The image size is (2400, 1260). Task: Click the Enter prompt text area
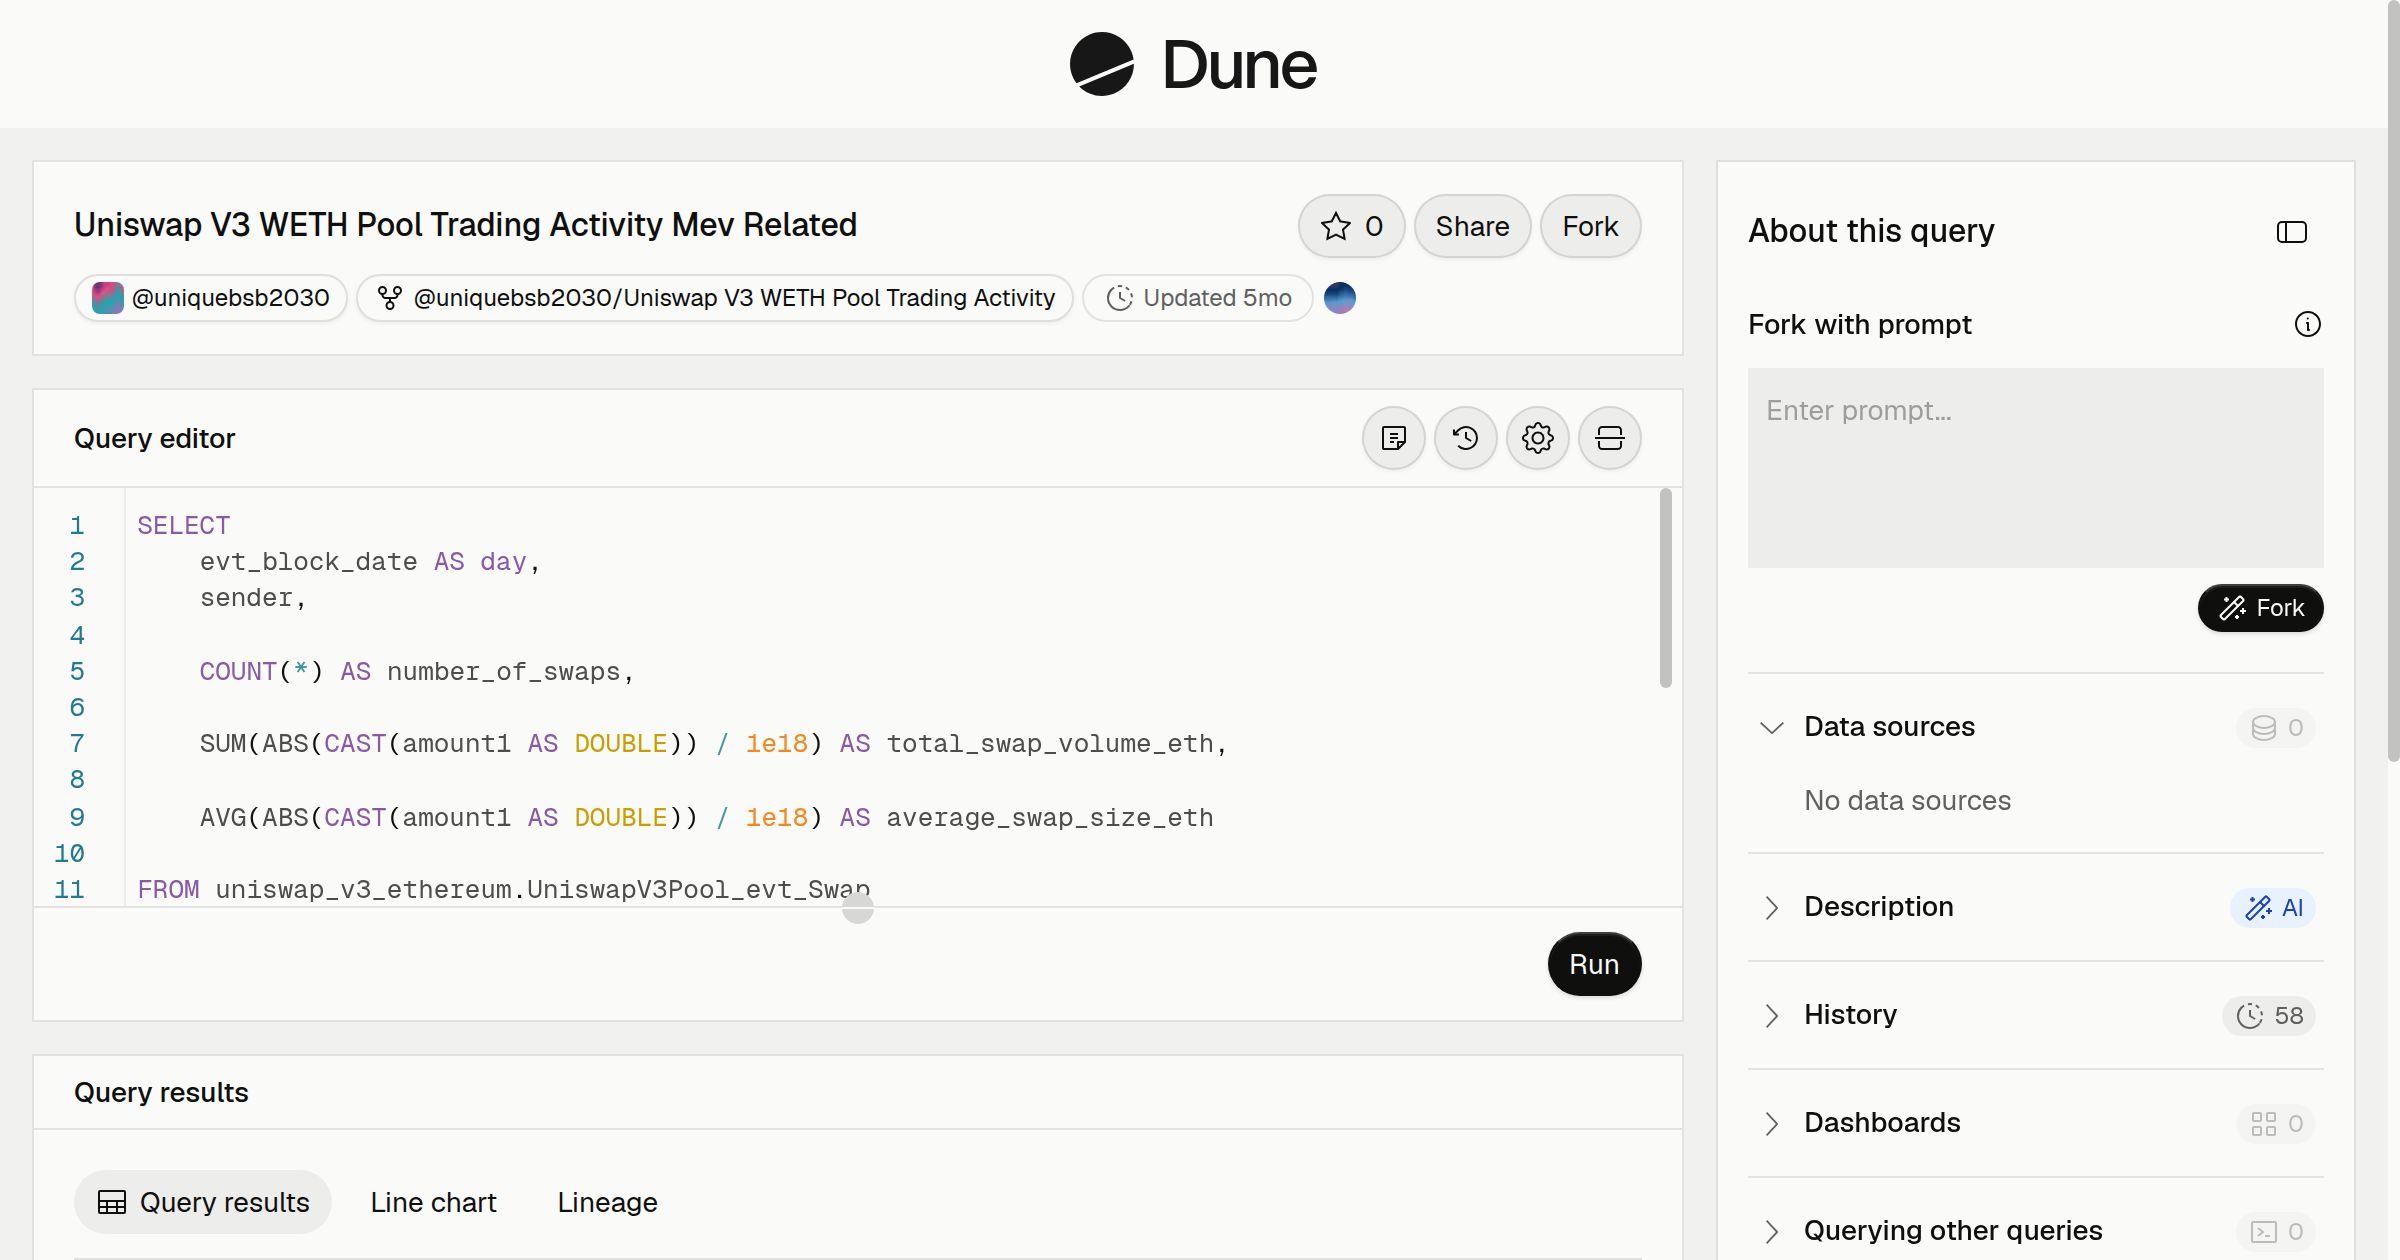[2035, 468]
